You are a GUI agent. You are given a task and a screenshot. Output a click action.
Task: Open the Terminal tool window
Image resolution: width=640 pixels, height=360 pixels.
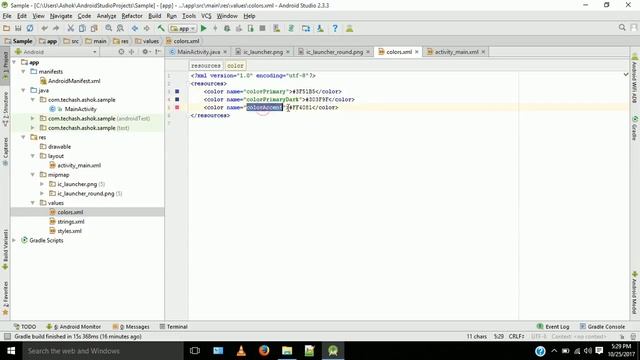point(173,327)
